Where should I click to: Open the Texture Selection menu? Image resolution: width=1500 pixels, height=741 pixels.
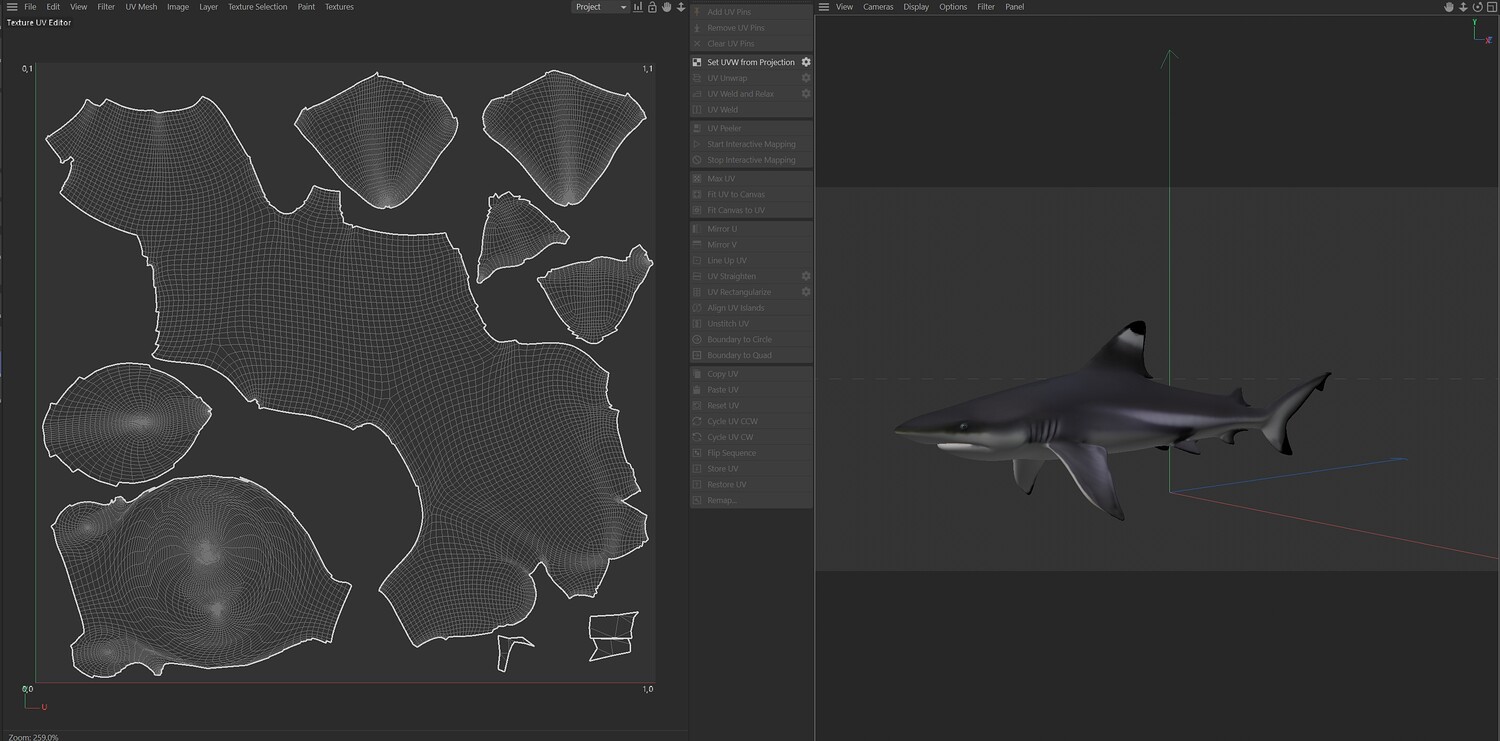pyautogui.click(x=257, y=7)
